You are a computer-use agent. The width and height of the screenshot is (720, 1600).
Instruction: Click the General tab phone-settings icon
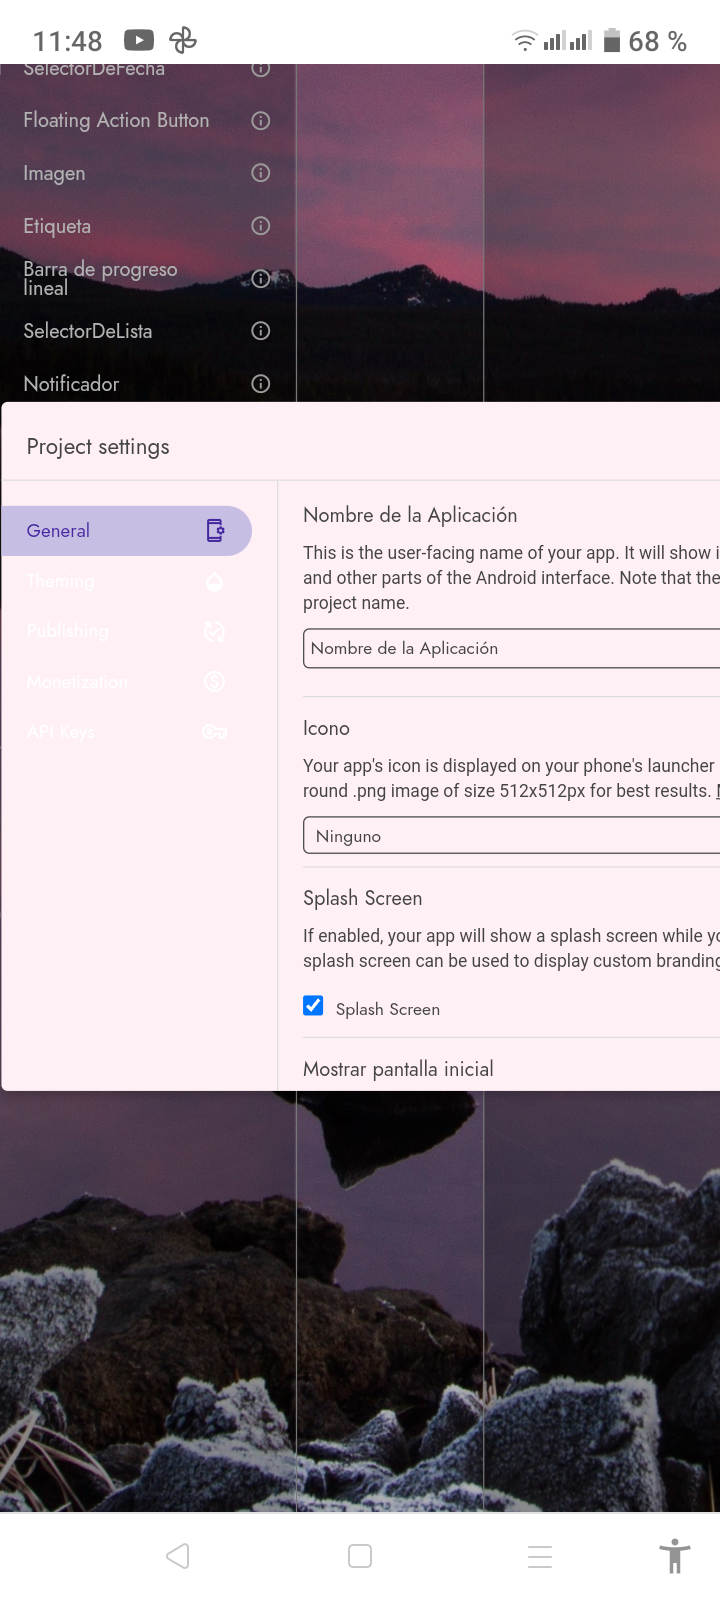(215, 531)
